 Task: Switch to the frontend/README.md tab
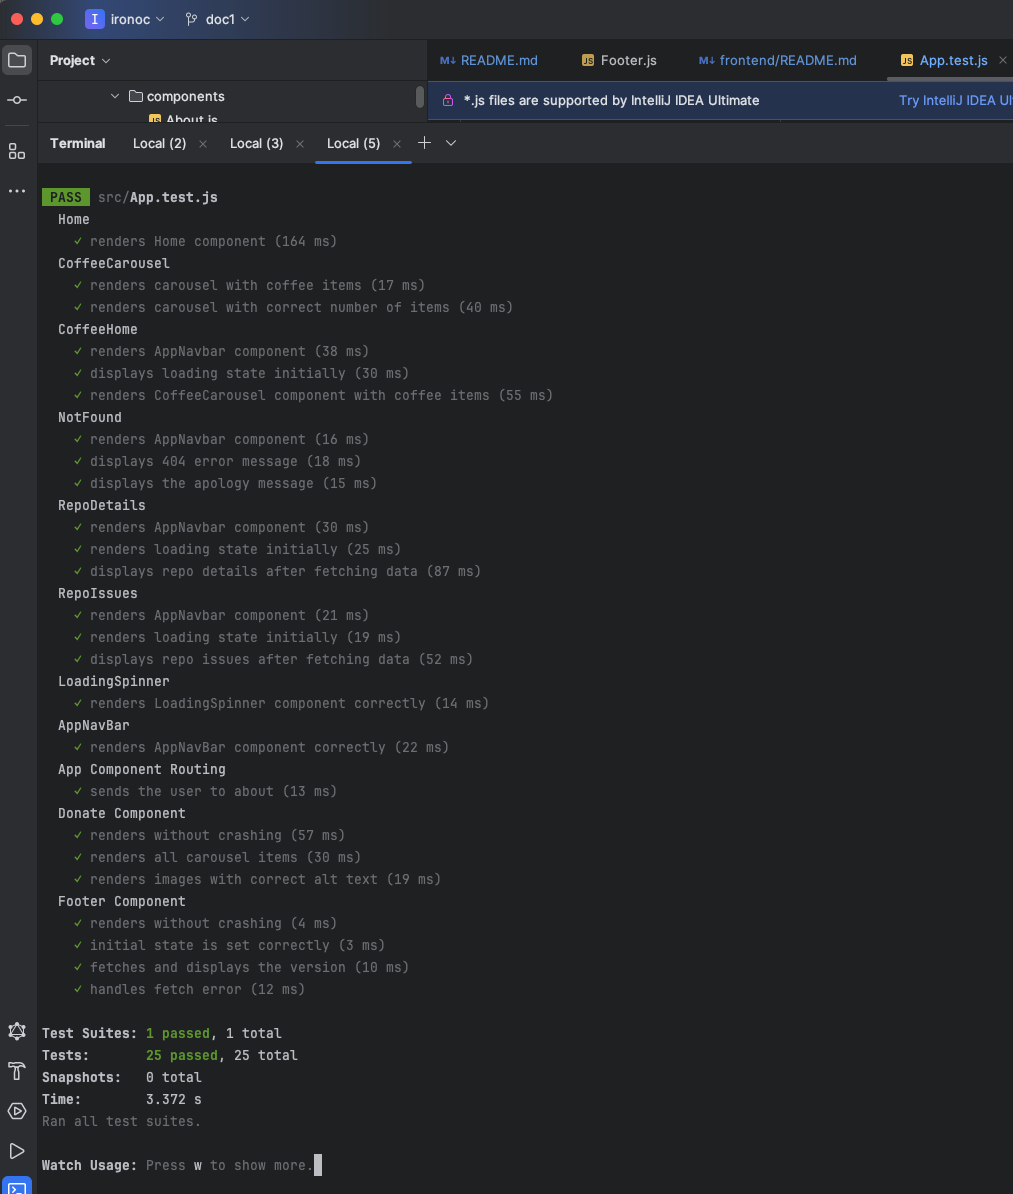(x=778, y=60)
